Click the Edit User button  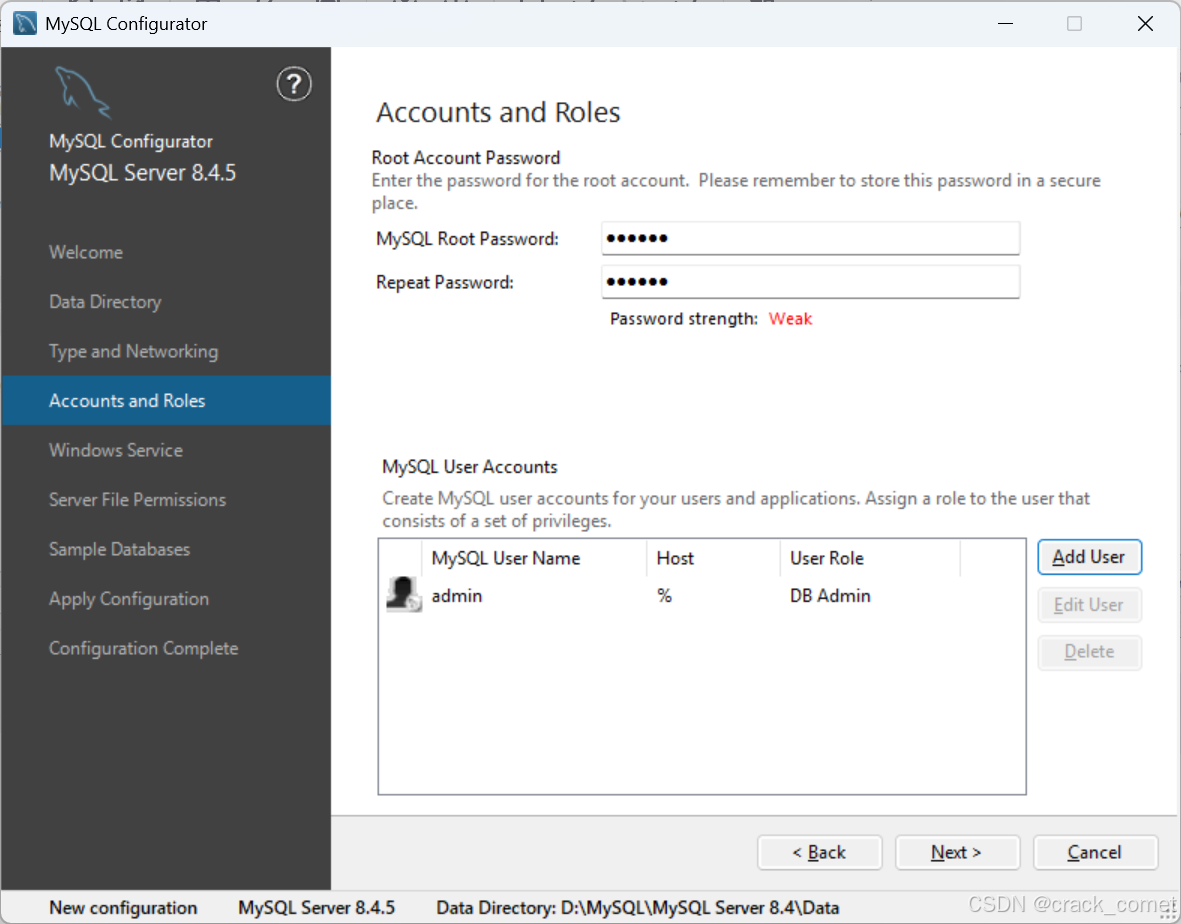1089,605
